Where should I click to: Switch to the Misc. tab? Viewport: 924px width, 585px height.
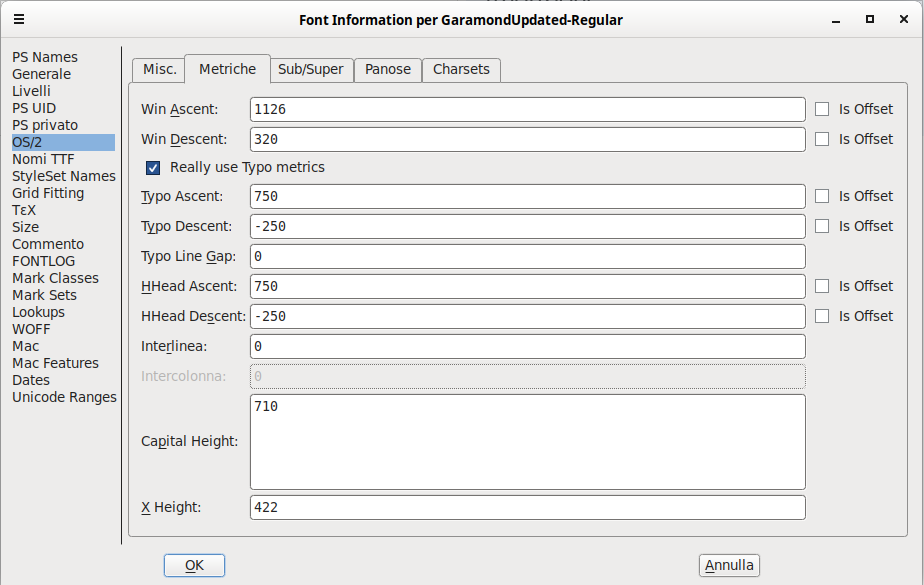159,70
